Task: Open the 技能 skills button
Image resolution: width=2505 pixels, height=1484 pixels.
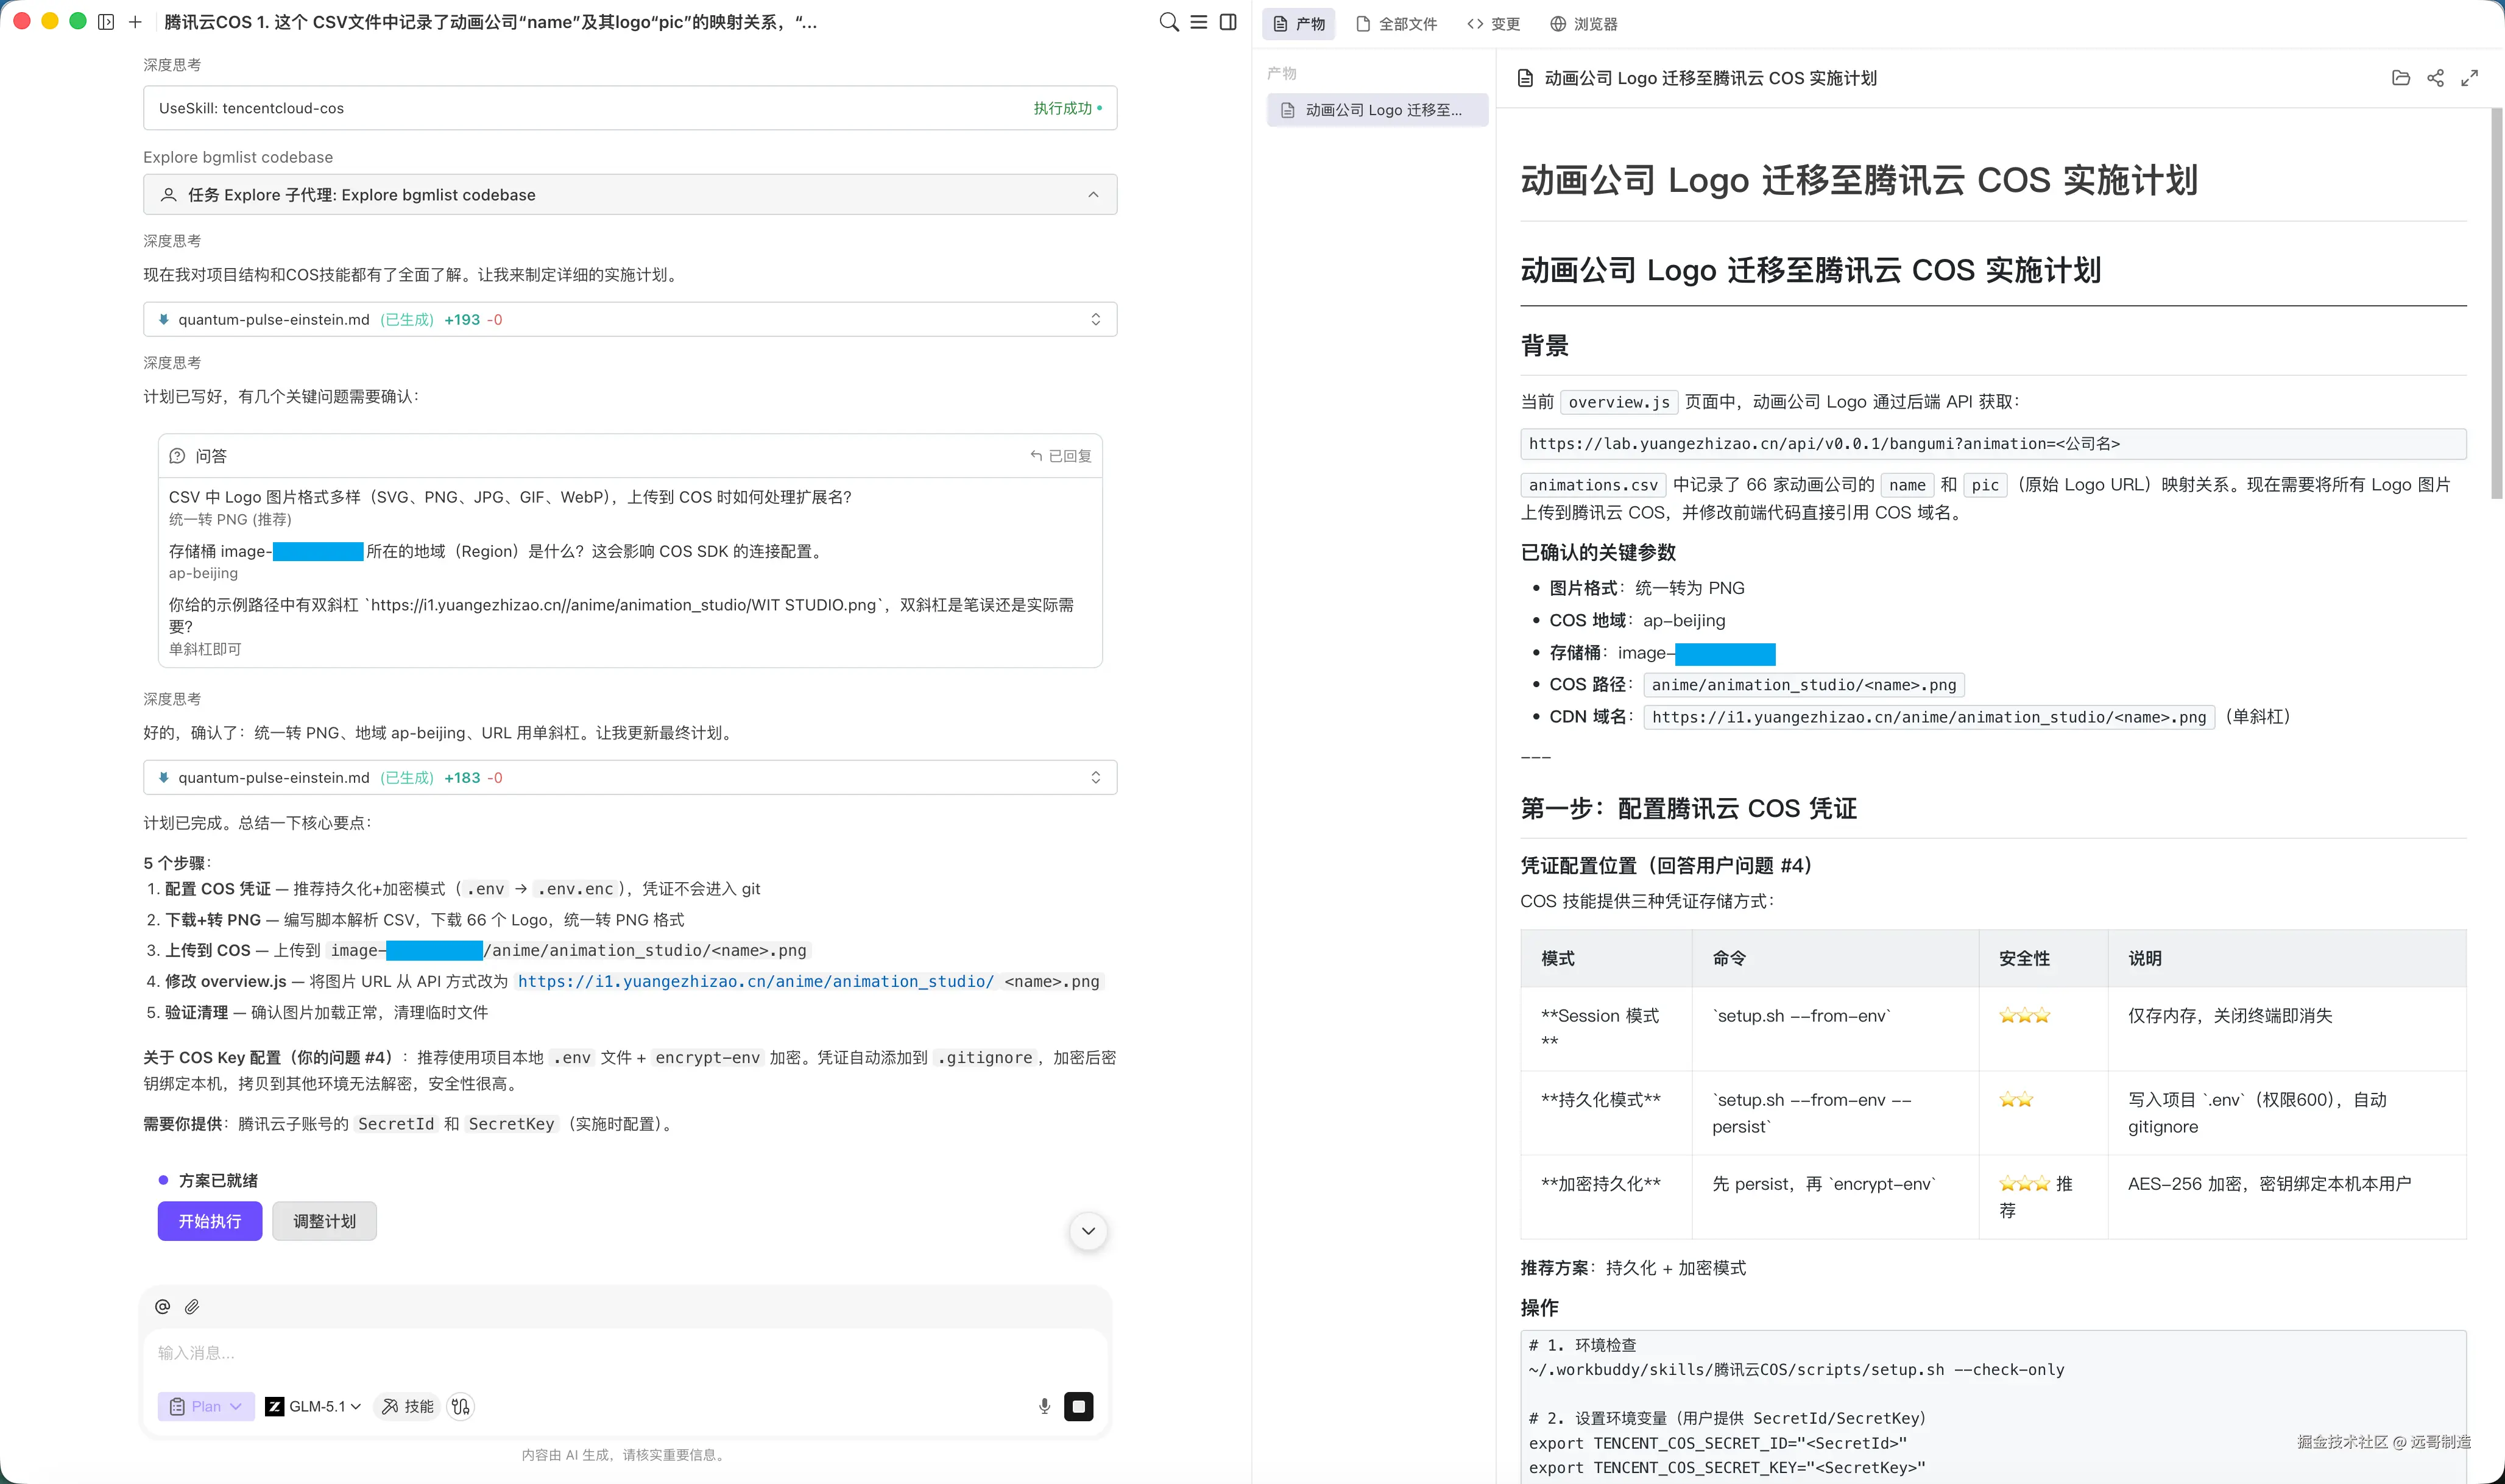Action: click(x=407, y=1407)
